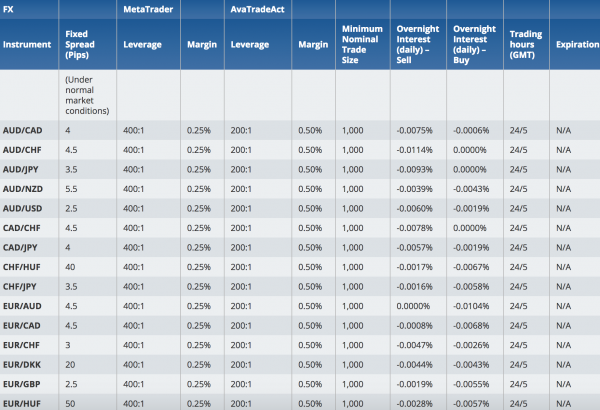
Task: Click the CAD/CHF instrument name
Action: 21,228
